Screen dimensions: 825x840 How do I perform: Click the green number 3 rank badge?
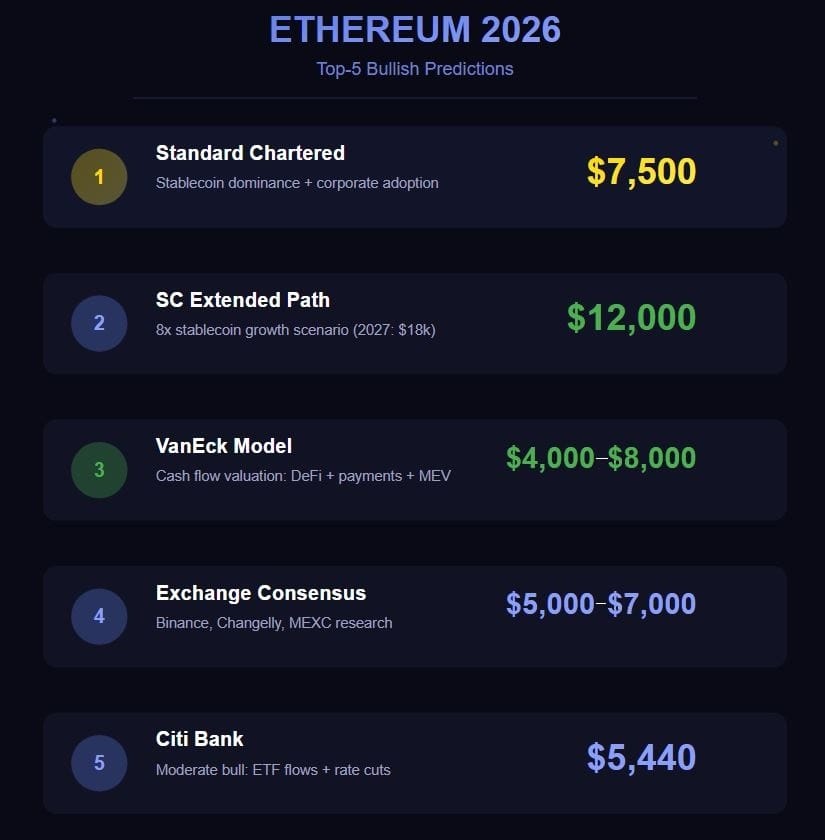coord(99,470)
